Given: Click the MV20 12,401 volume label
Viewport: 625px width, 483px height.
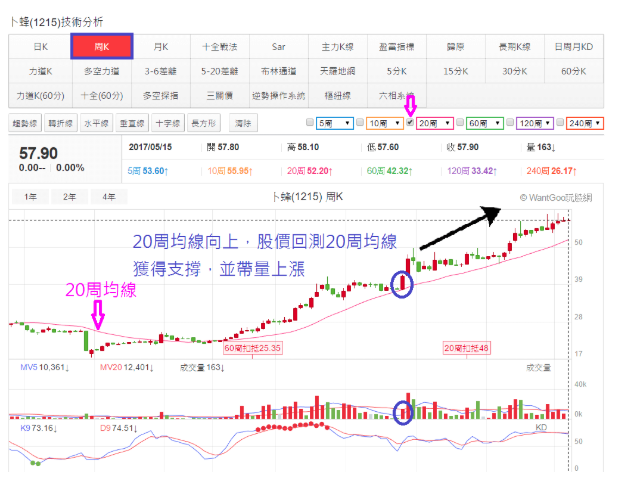Looking at the screenshot, I should 126,367.
